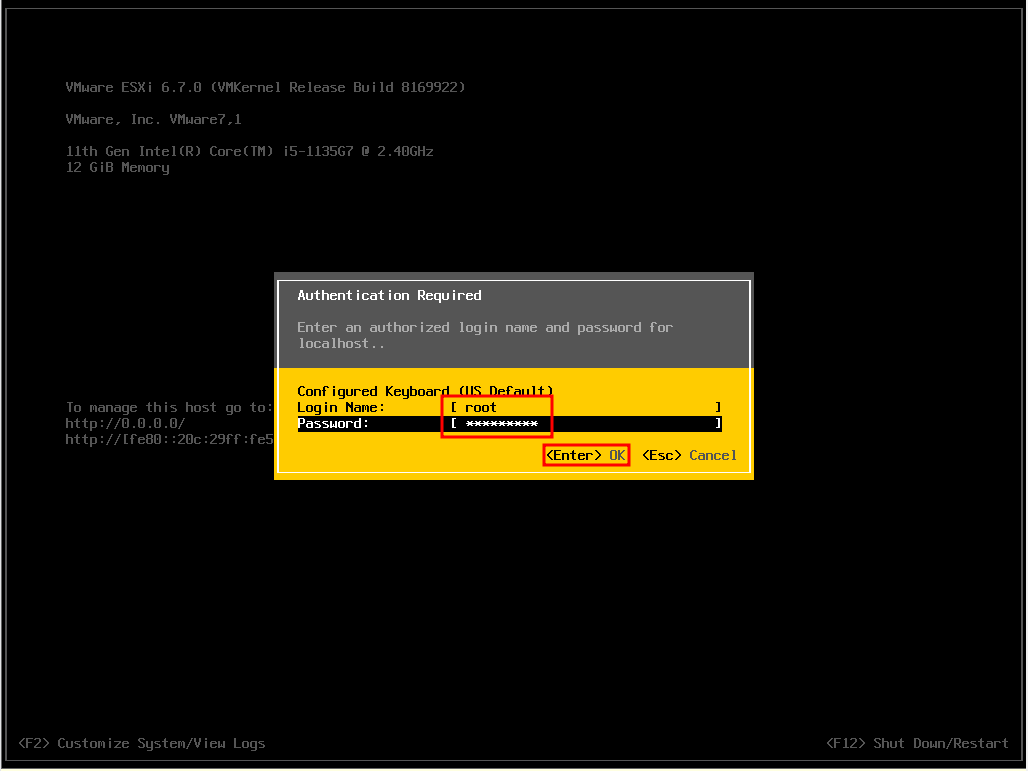Dismiss dialog with Esc Cancel
Image resolution: width=1028 pixels, height=771 pixels.
689,455
